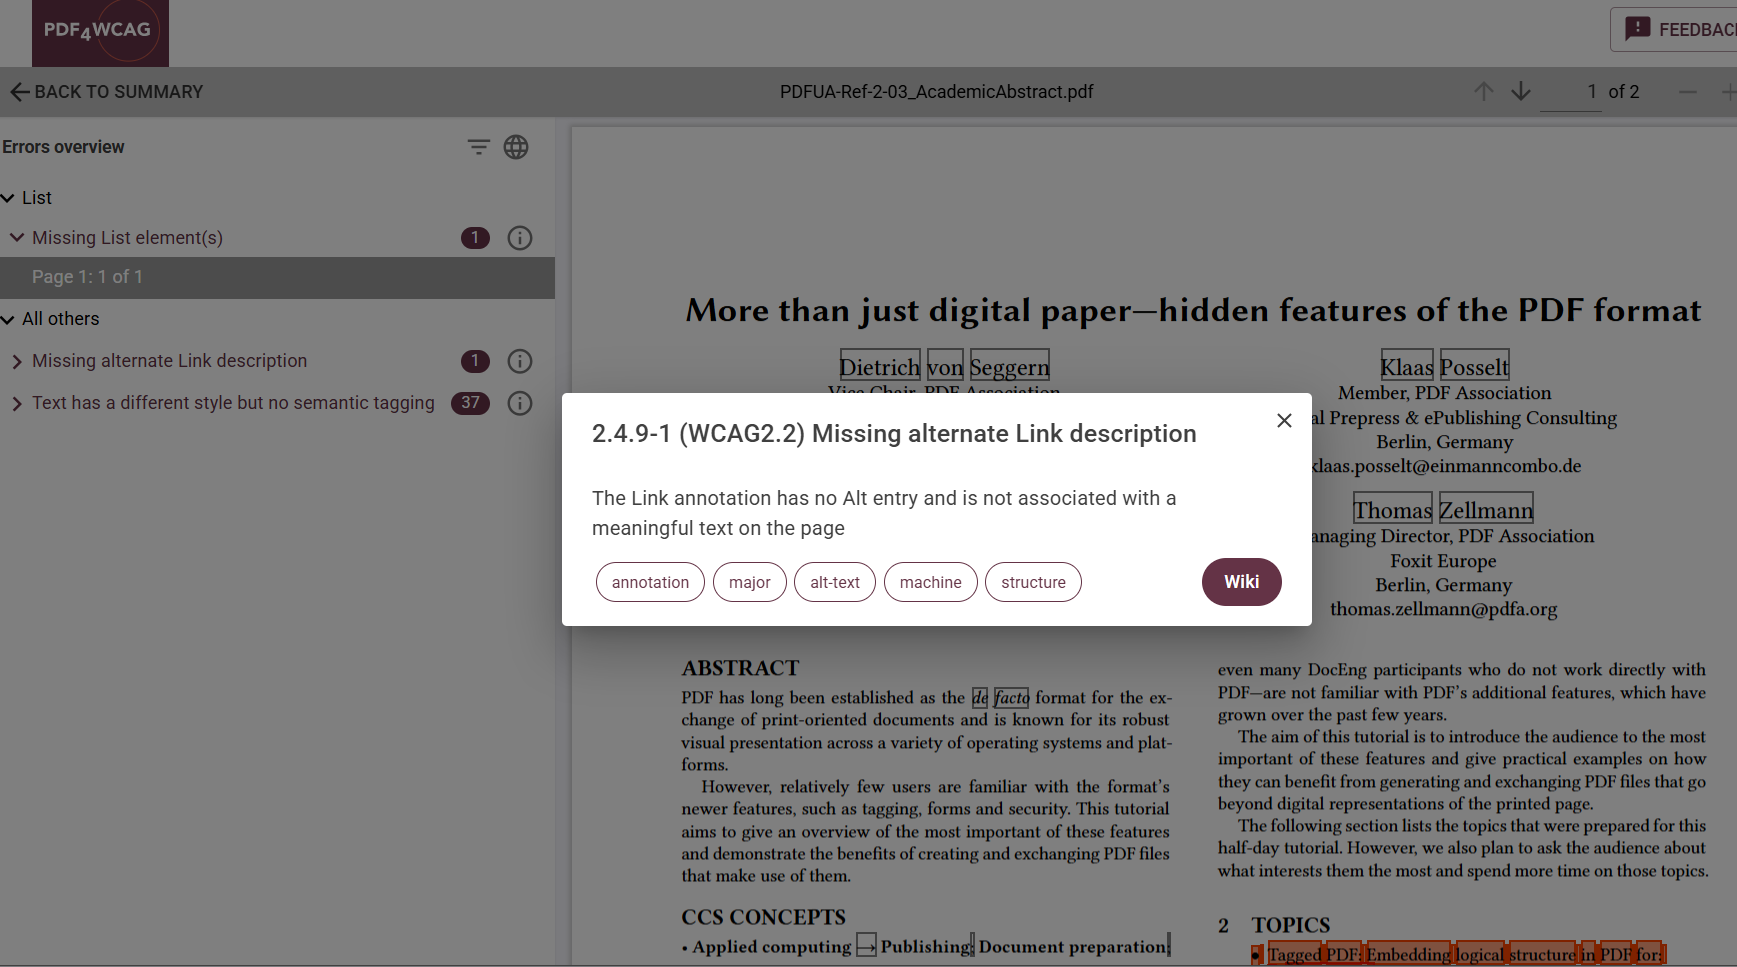Screen dimensions: 1737x967
Task: Click the page number input field
Action: (1573, 92)
